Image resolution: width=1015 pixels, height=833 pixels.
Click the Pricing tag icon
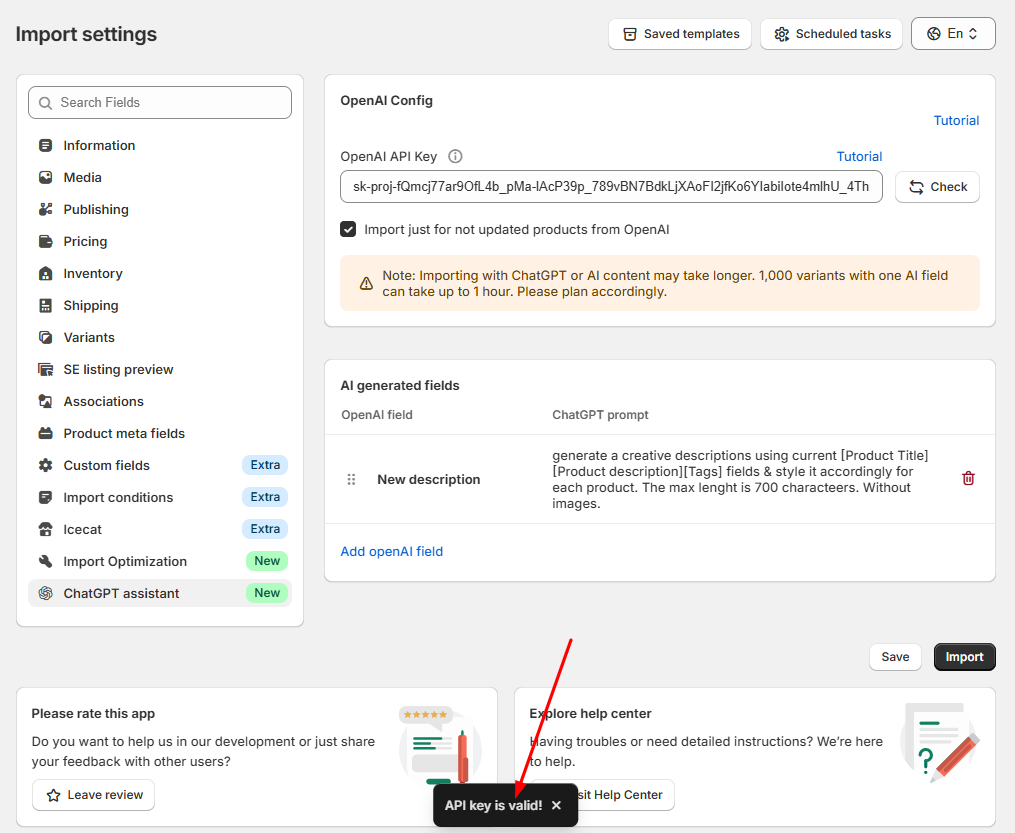pos(45,241)
